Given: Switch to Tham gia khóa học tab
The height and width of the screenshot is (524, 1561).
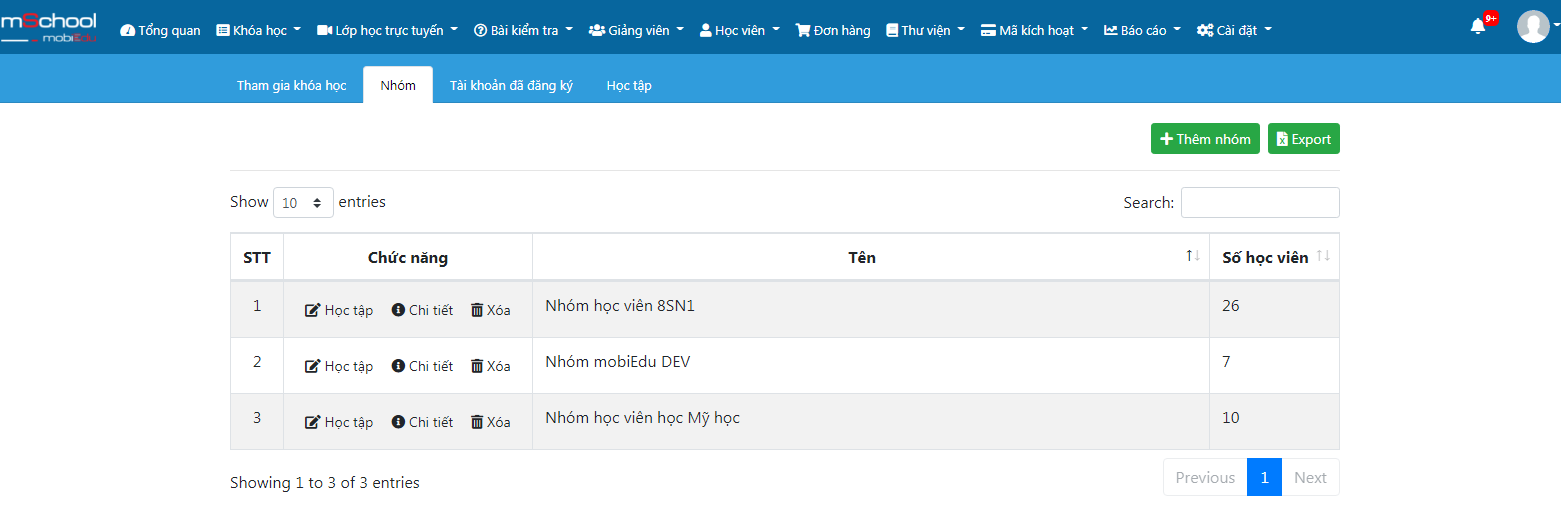Looking at the screenshot, I should (291, 85).
